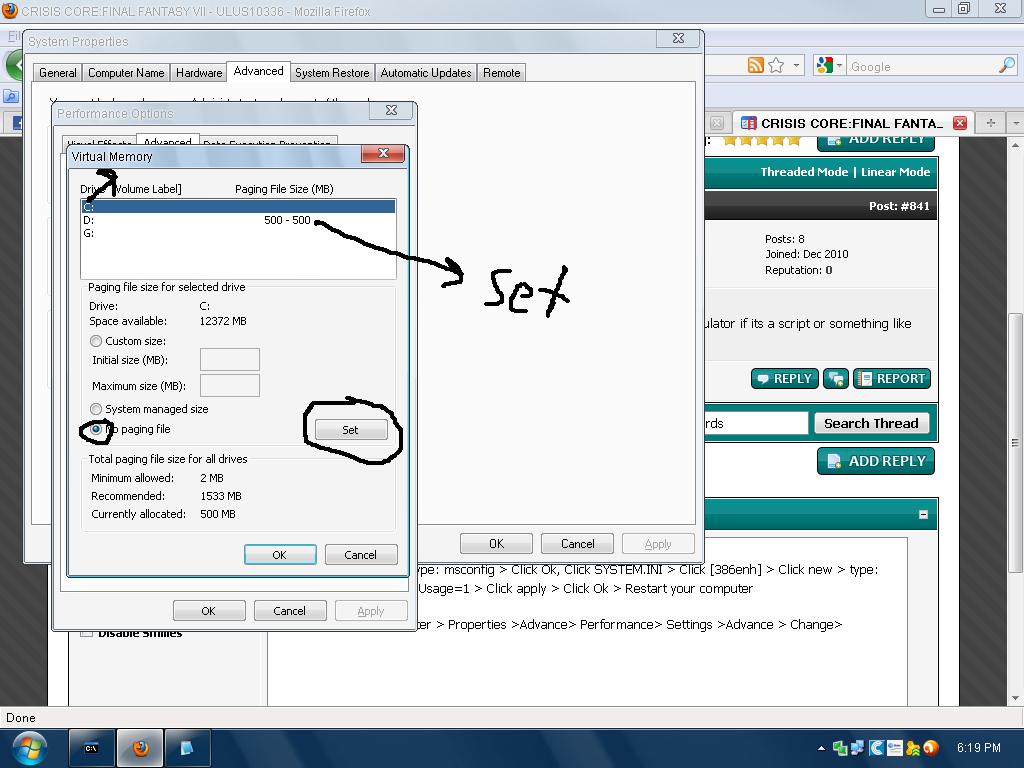1024x768 pixels.
Task: Open the Remote tab
Action: pos(502,72)
